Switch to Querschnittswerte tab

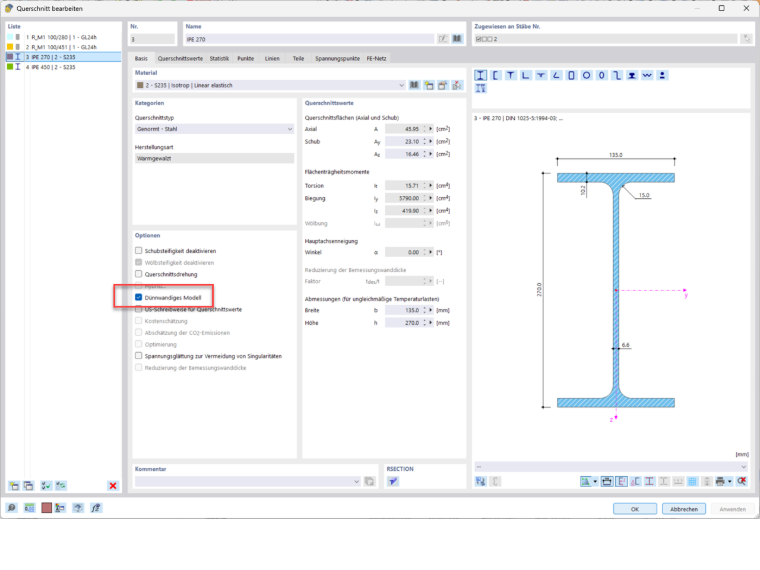pyautogui.click(x=180, y=59)
